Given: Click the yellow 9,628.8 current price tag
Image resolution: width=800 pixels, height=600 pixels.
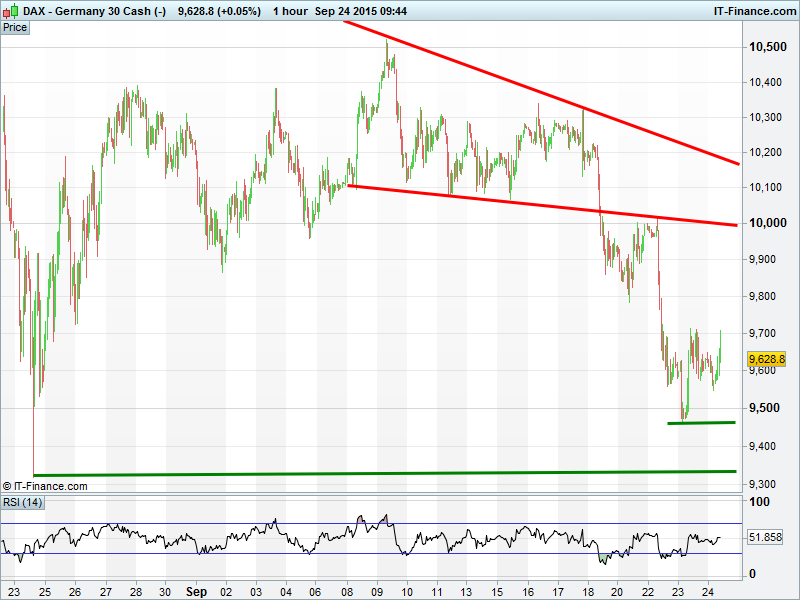Looking at the screenshot, I should coord(767,359).
